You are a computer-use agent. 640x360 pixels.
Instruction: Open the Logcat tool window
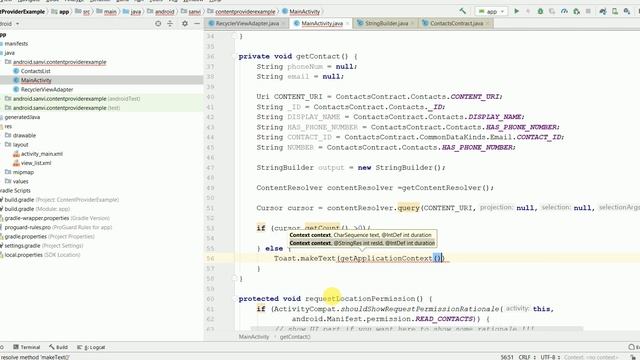(x=91, y=347)
